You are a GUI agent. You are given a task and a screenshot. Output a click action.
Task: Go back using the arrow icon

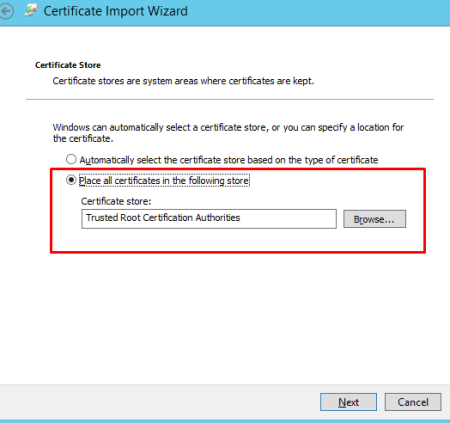tap(6, 11)
